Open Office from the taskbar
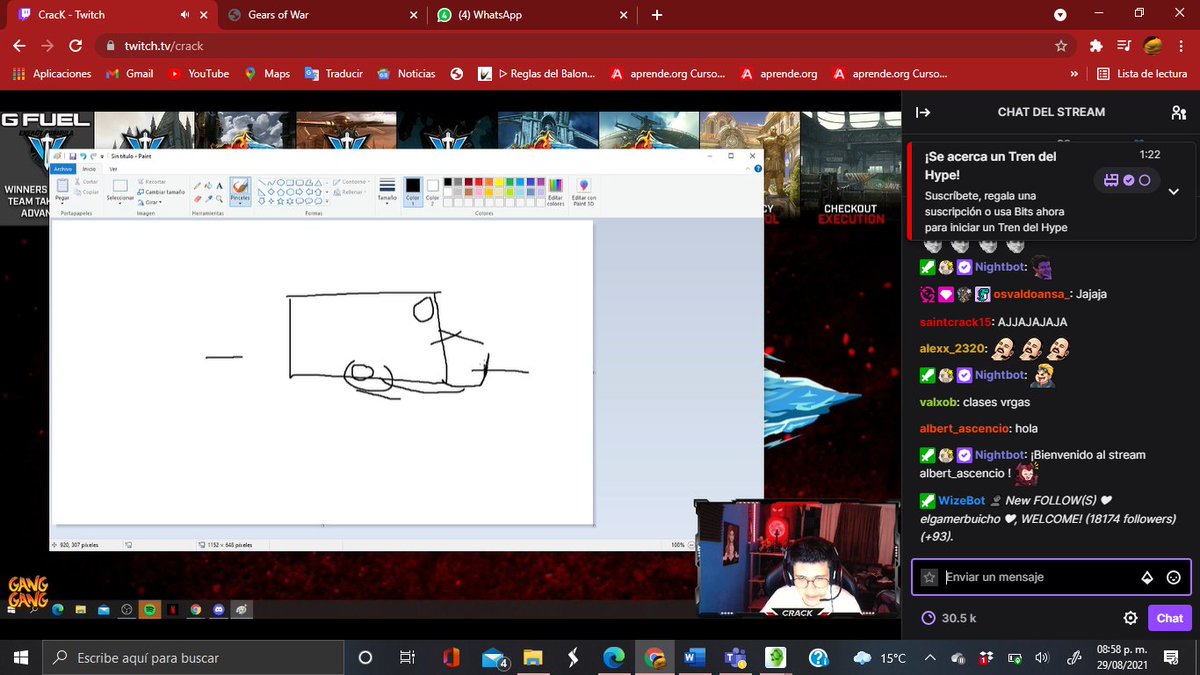The width and height of the screenshot is (1200, 675). pos(451,657)
